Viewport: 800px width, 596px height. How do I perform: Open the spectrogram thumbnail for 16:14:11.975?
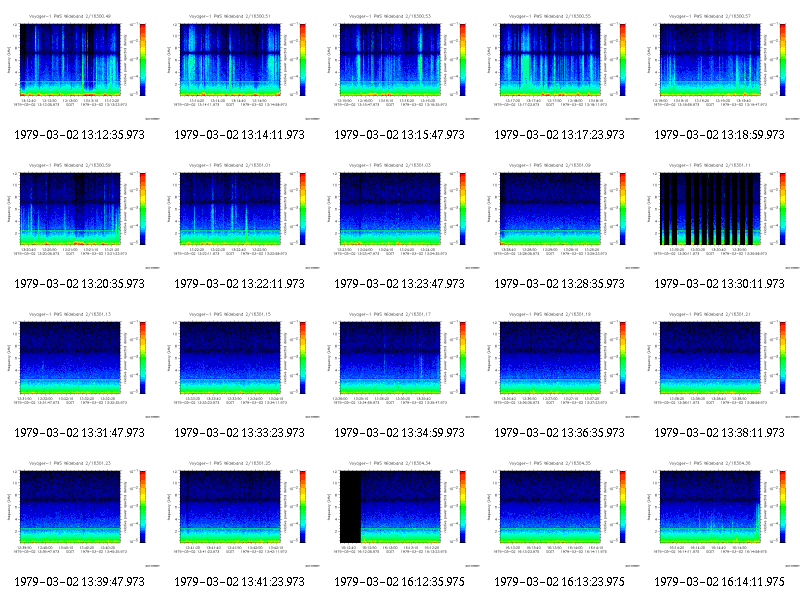720,513
